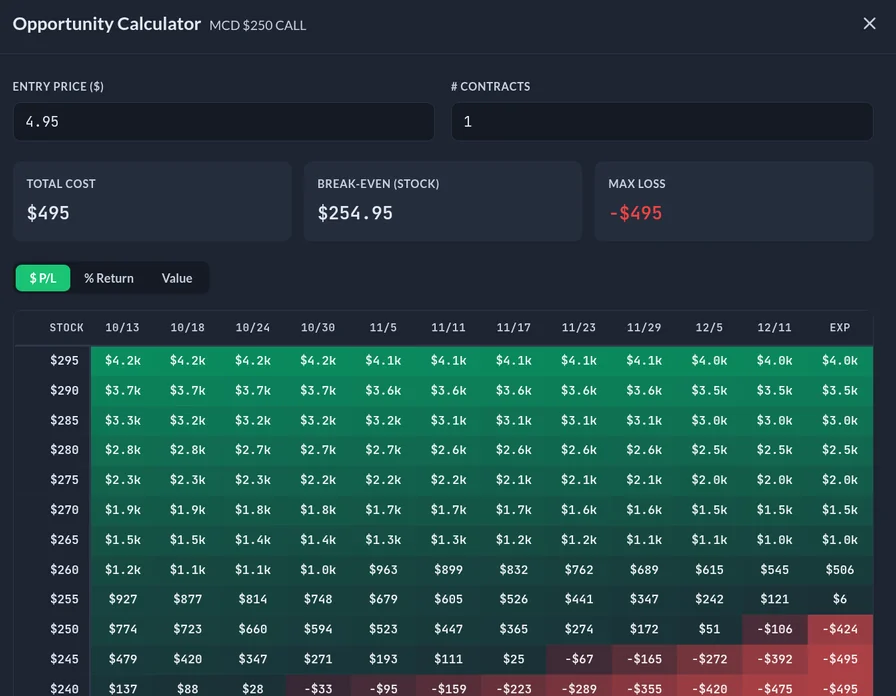This screenshot has height=696, width=896.
Task: Select the $441 cell in $255 row
Action: click(578, 599)
